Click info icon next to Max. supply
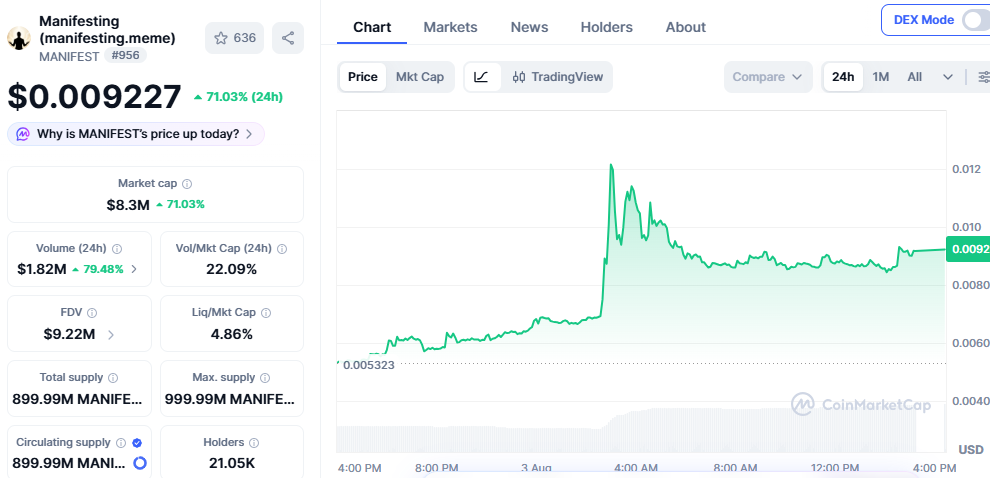 coord(265,378)
